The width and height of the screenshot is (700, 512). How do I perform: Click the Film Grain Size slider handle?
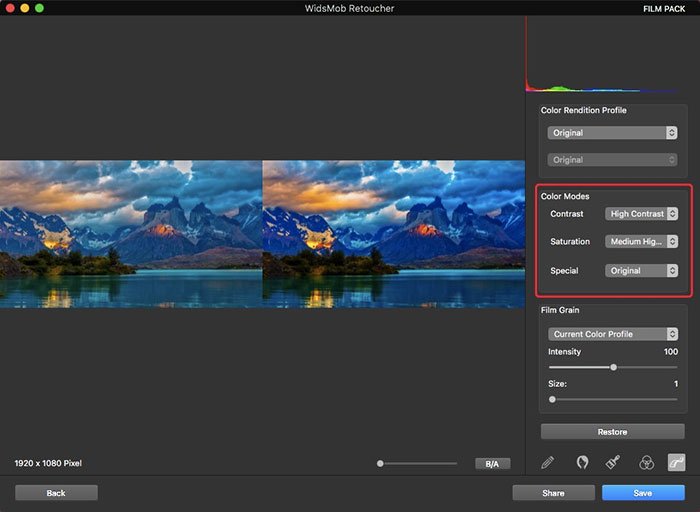pyautogui.click(x=552, y=400)
